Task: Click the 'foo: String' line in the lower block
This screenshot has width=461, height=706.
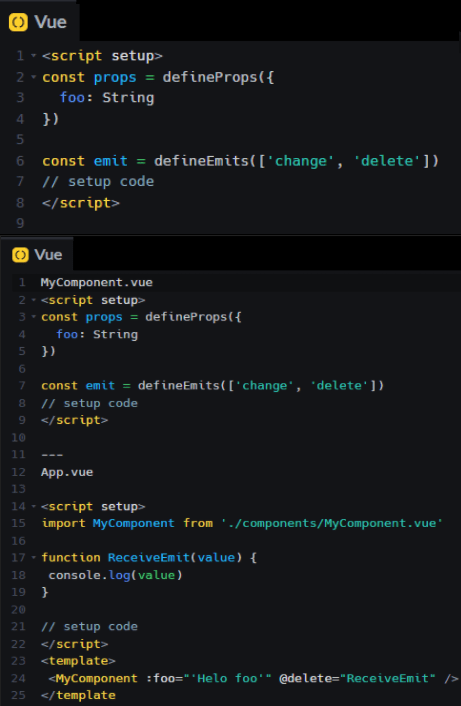Action: coord(97,334)
